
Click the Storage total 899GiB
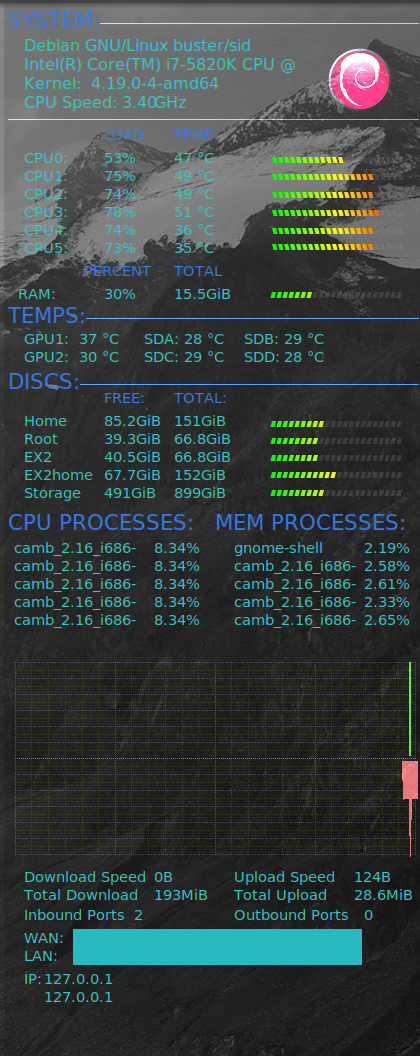pos(199,493)
